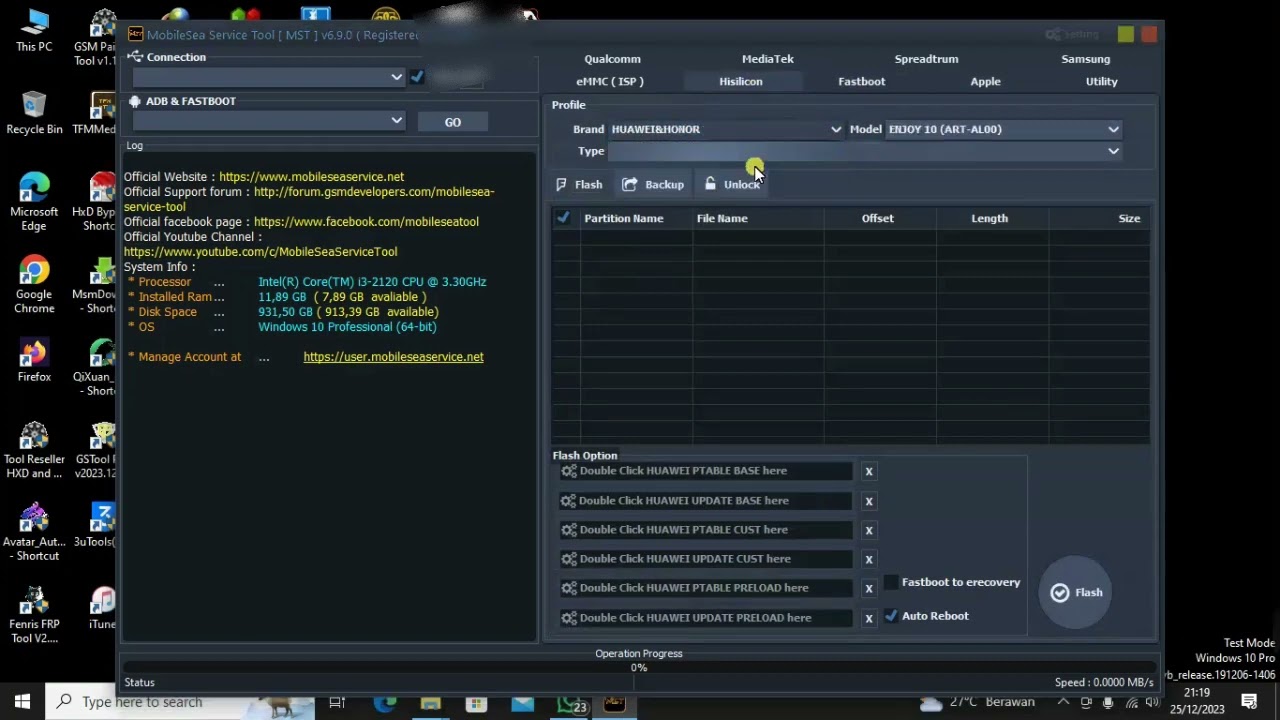Viewport: 1280px width, 720px height.
Task: Open Task View on the taskbar
Action: tap(337, 702)
